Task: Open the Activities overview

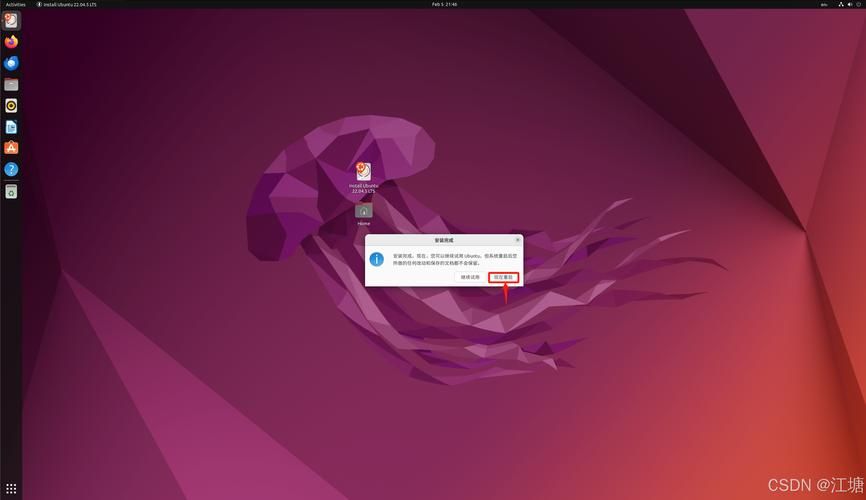Action: [15, 4]
